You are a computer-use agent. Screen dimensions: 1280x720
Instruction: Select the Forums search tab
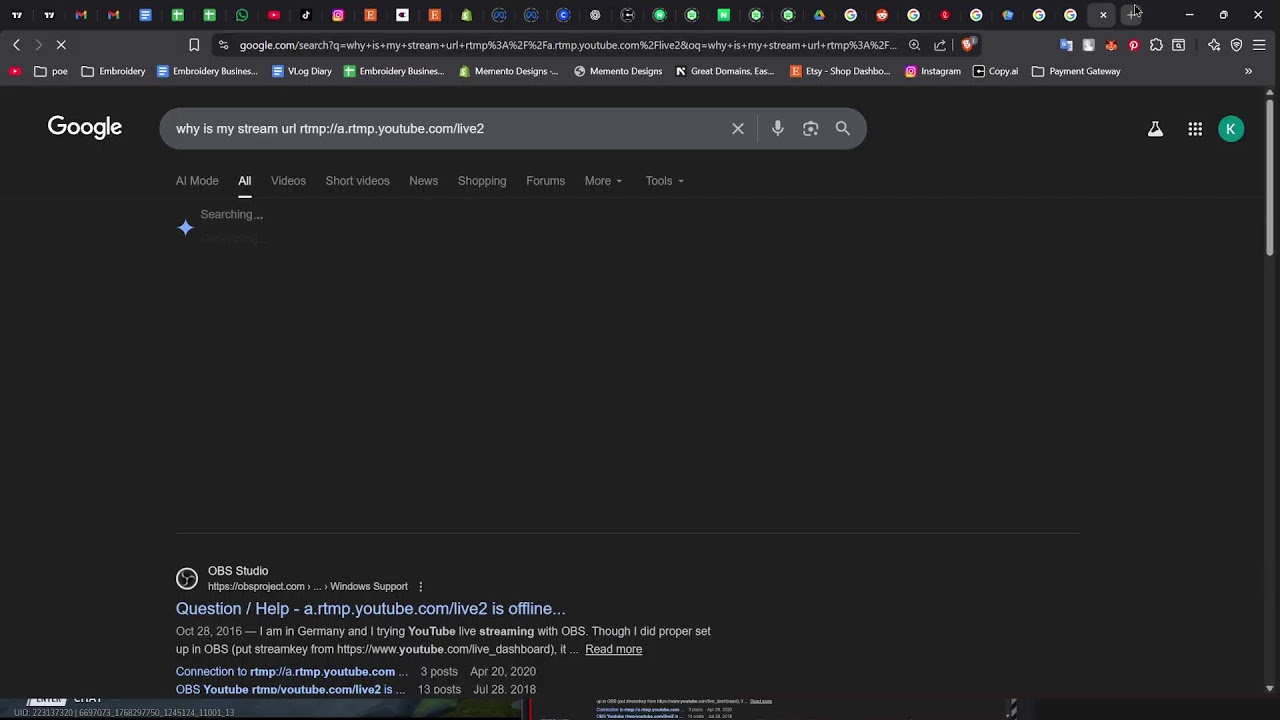545,181
